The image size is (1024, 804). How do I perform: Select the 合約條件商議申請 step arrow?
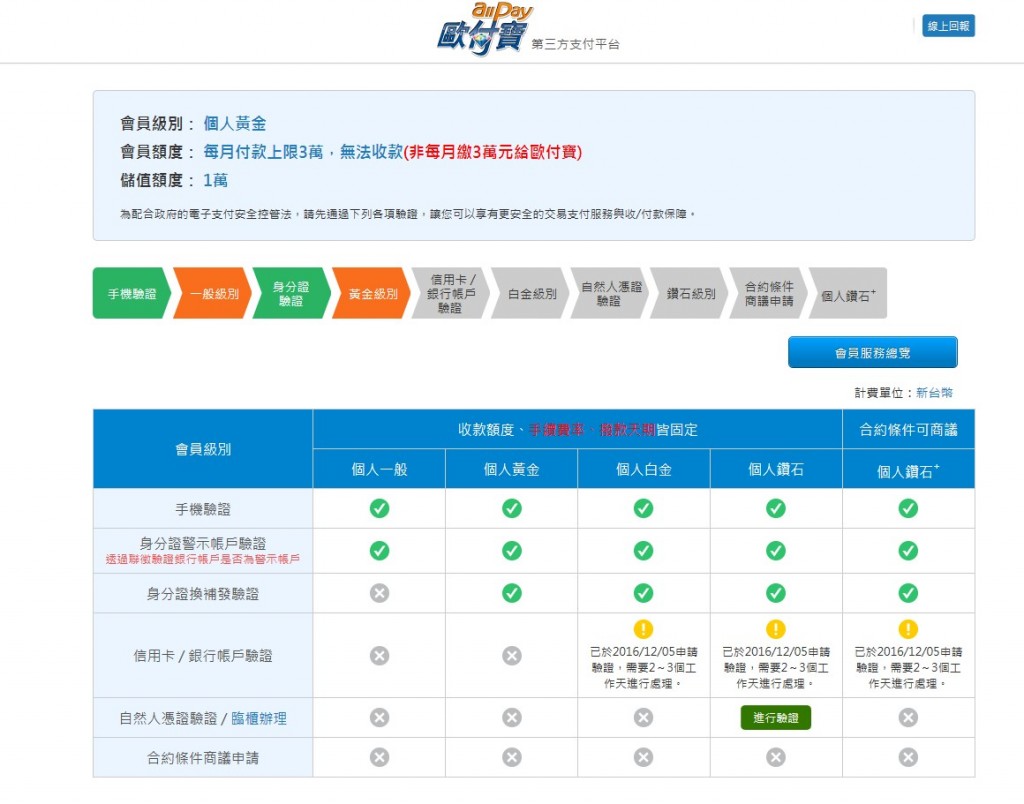769,293
